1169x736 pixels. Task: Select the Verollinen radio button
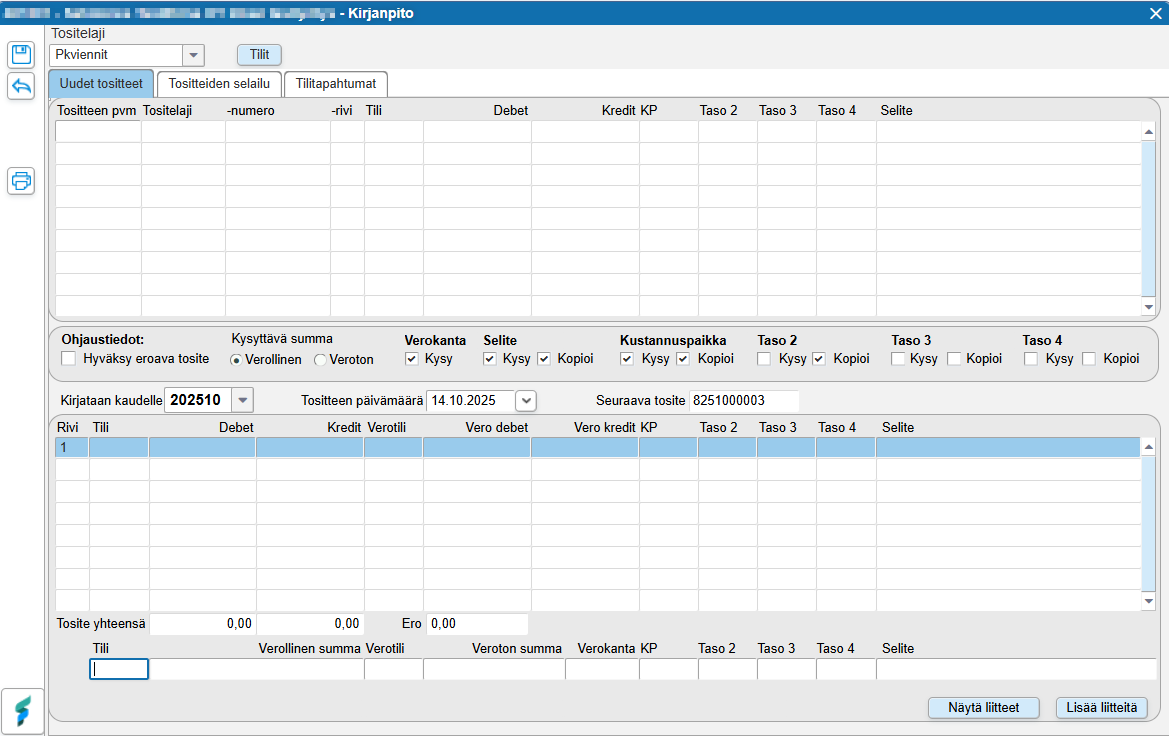(236, 360)
